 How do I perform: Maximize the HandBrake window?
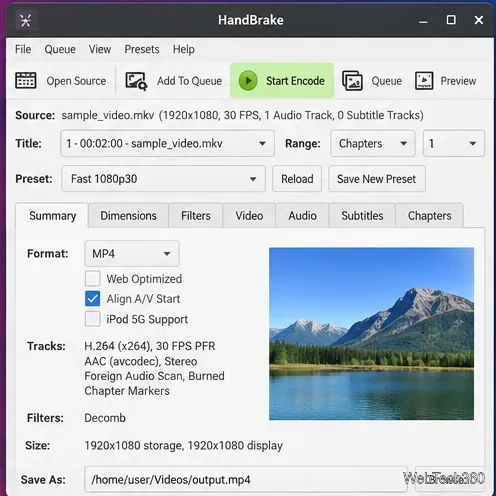click(451, 20)
